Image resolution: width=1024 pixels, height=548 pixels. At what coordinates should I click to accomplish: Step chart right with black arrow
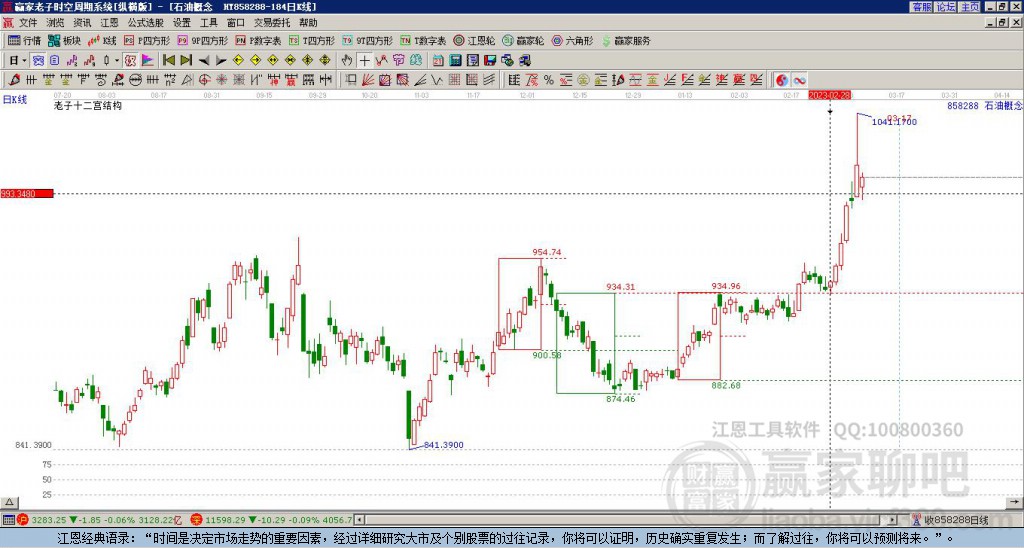click(x=221, y=61)
